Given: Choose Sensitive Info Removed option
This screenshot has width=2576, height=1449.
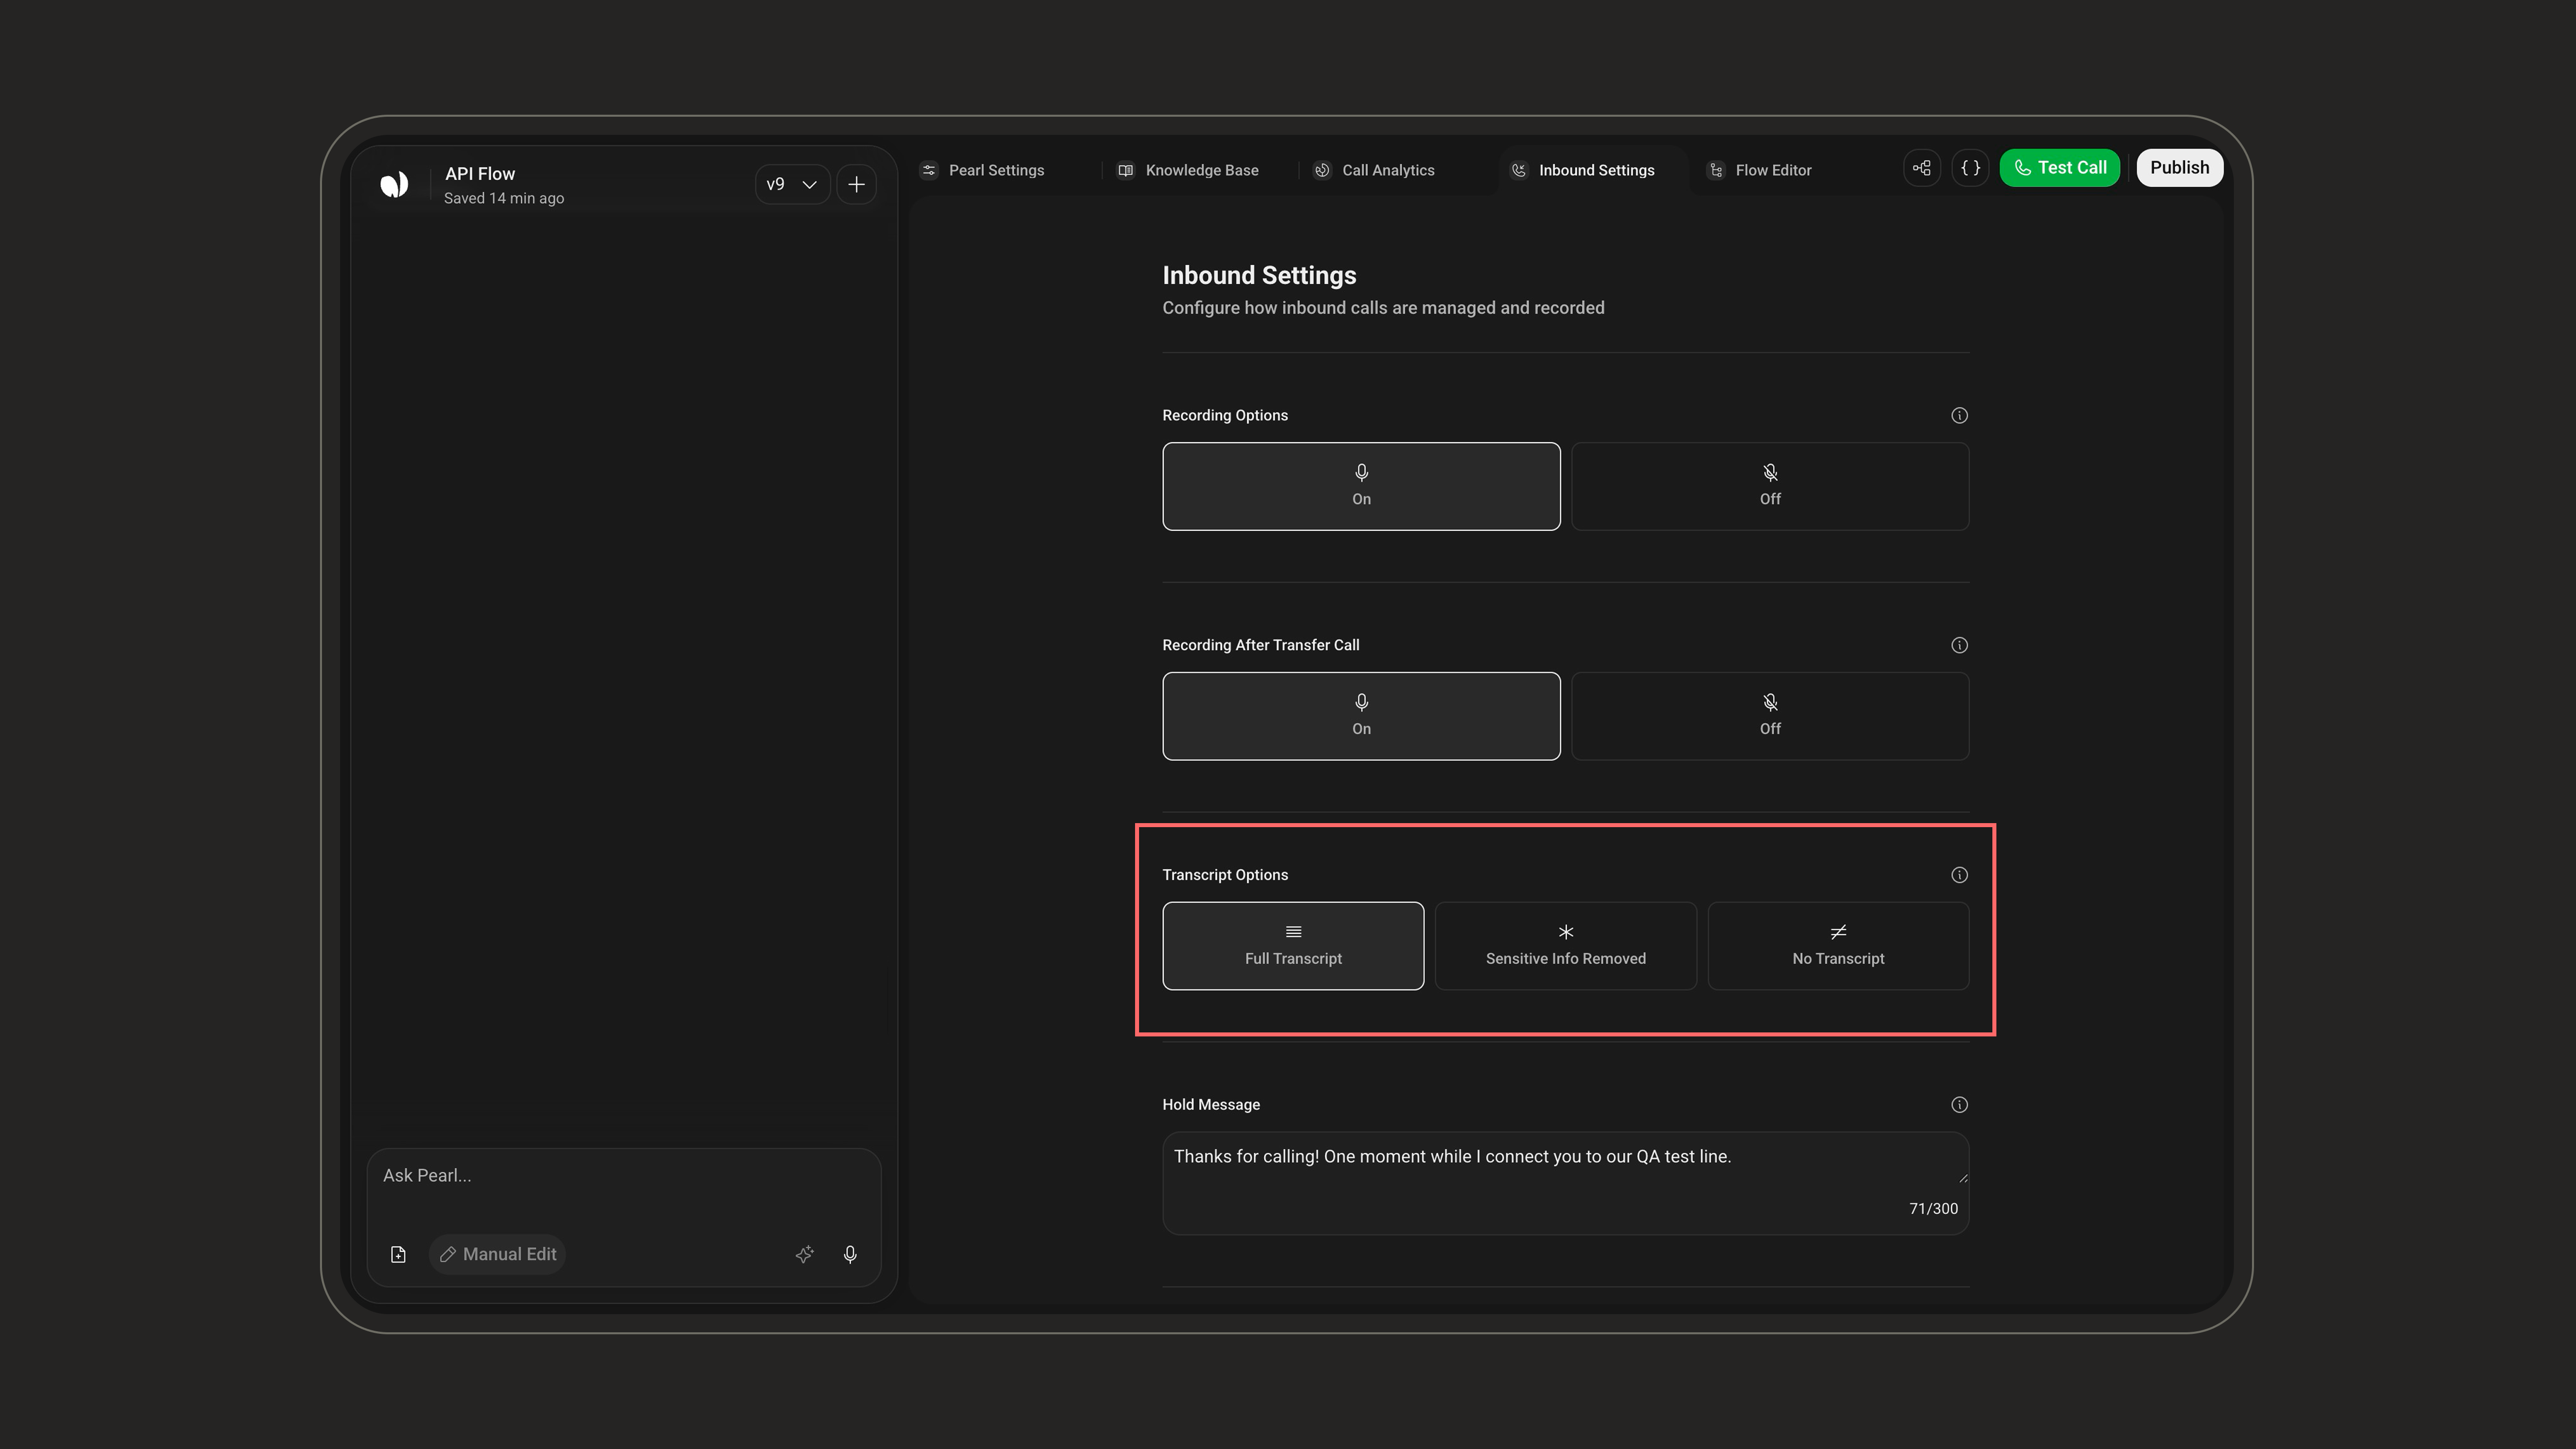Looking at the screenshot, I should (1566, 946).
